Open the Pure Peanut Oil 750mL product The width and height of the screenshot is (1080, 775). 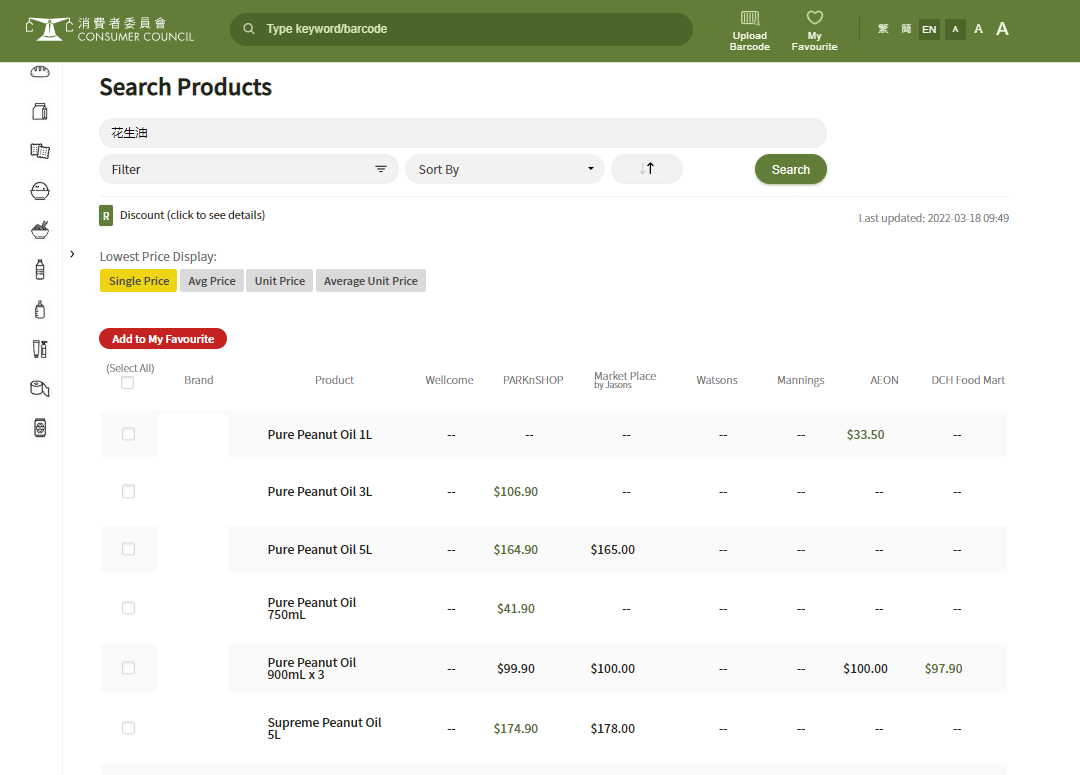[x=312, y=608]
